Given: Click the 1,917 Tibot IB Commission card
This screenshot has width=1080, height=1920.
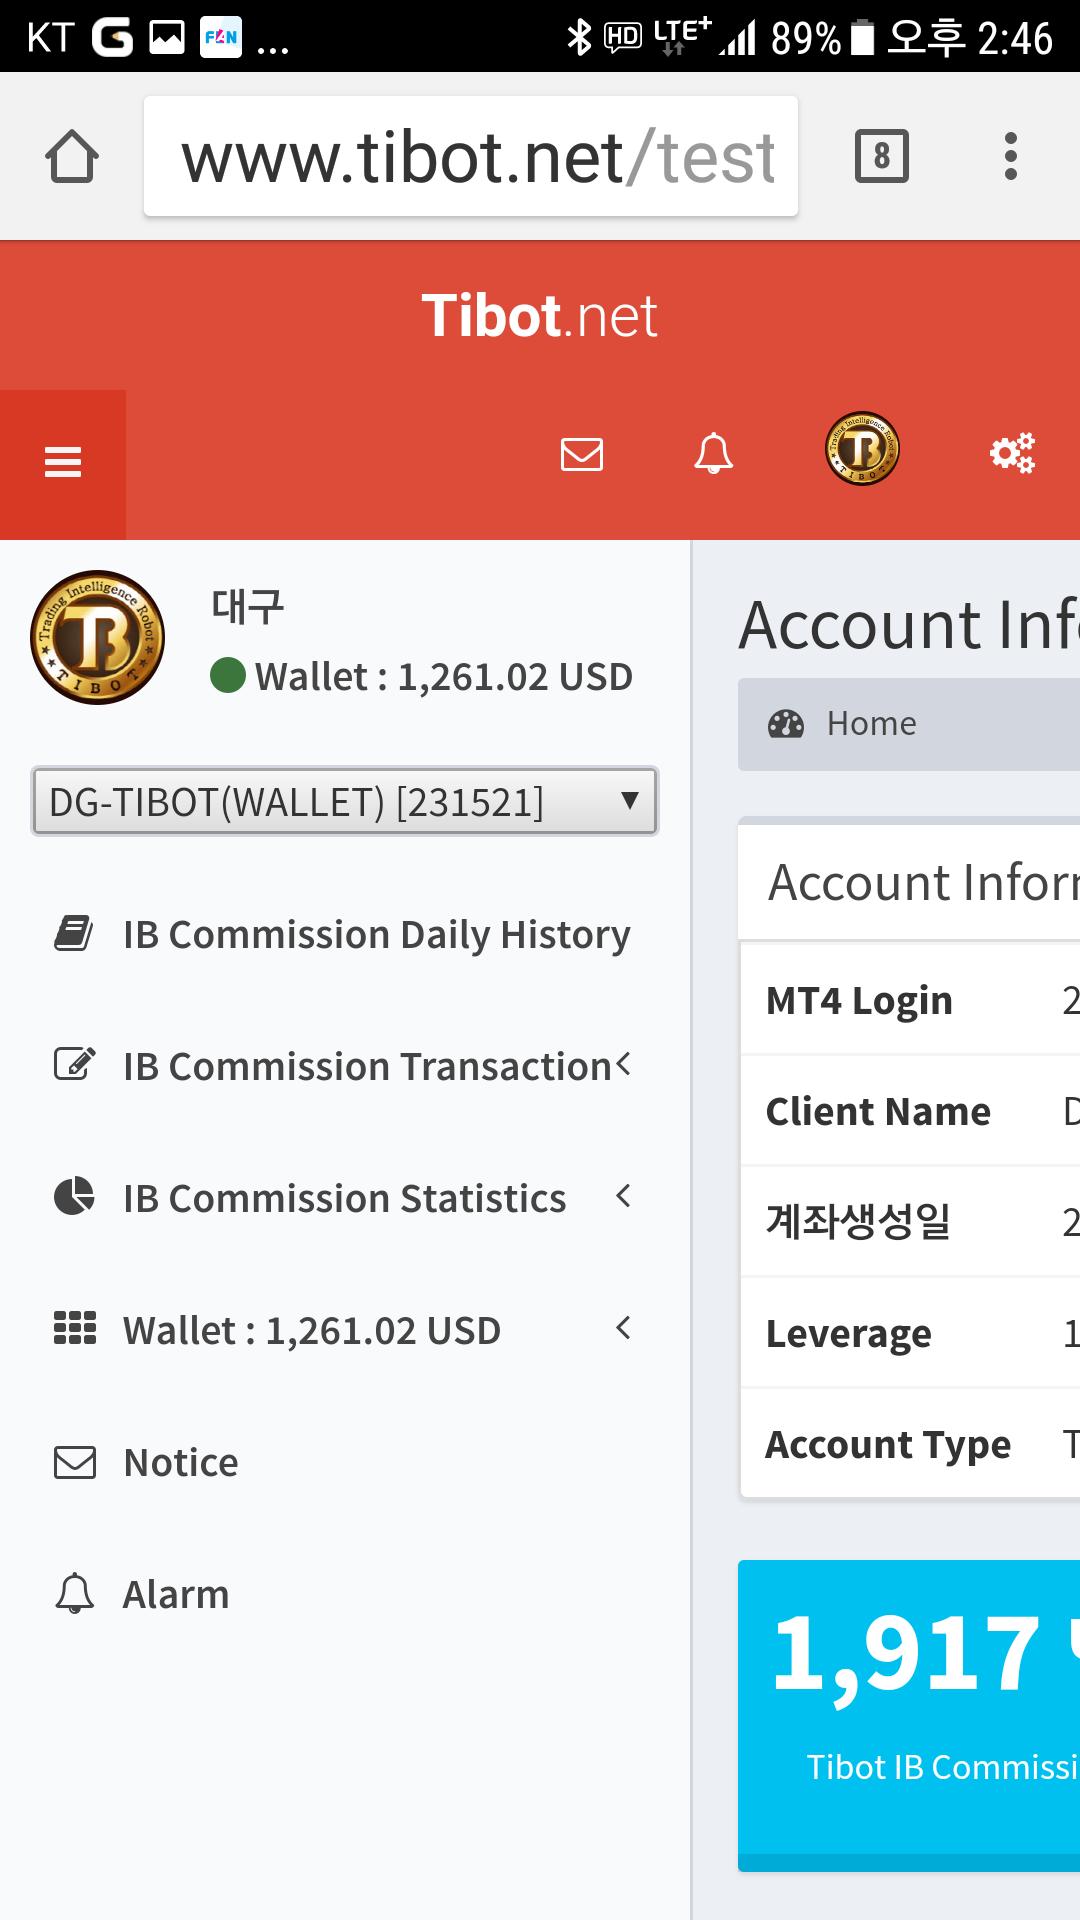Looking at the screenshot, I should 909,1715.
